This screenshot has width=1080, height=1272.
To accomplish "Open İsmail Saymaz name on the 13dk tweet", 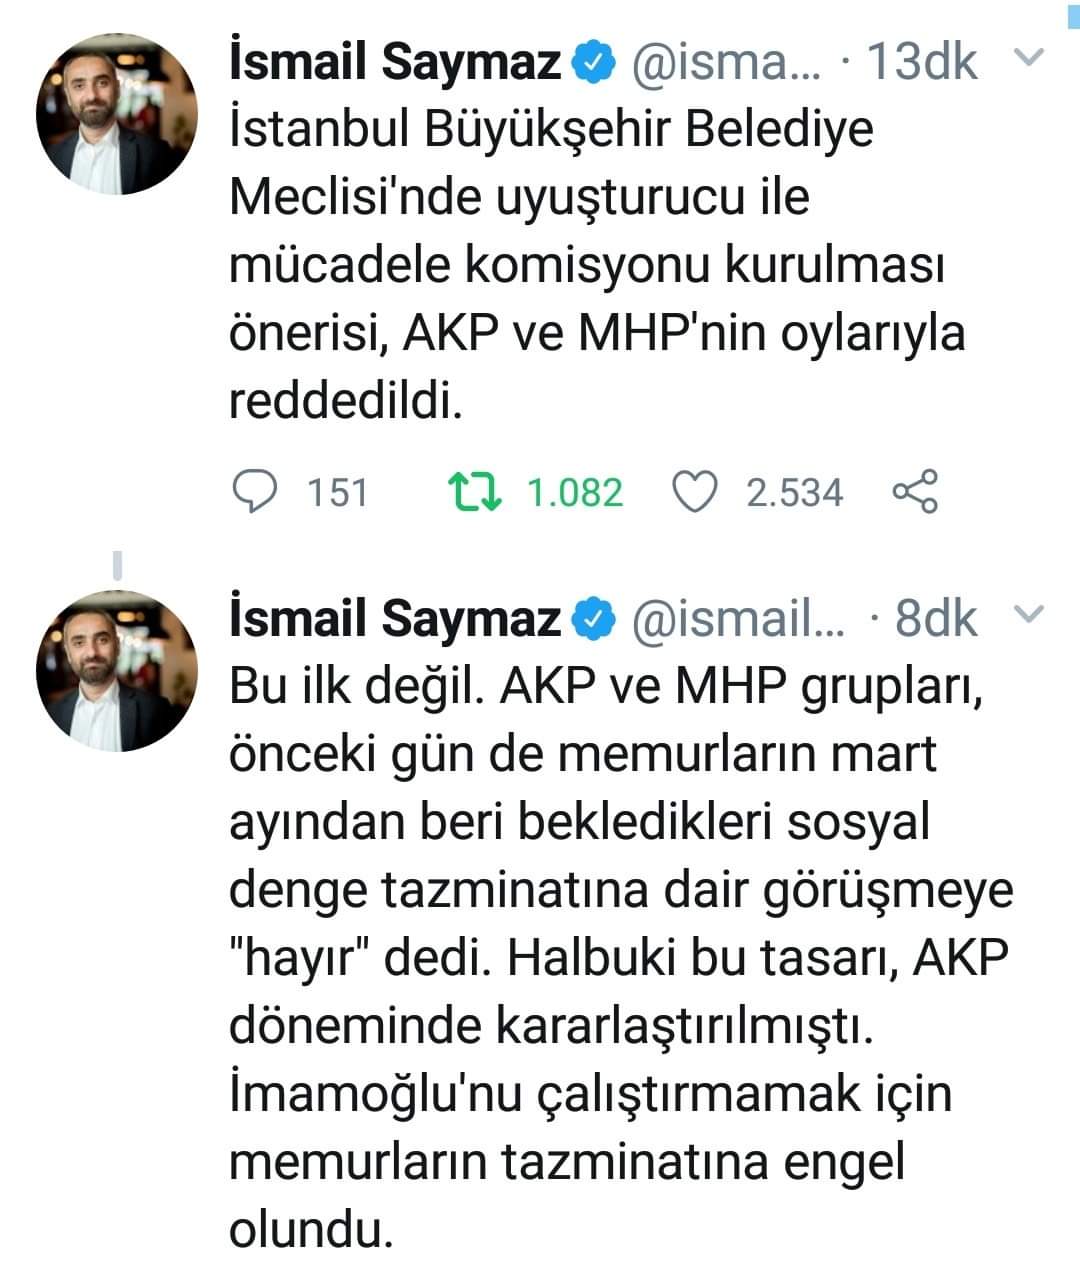I will pyautogui.click(x=395, y=63).
